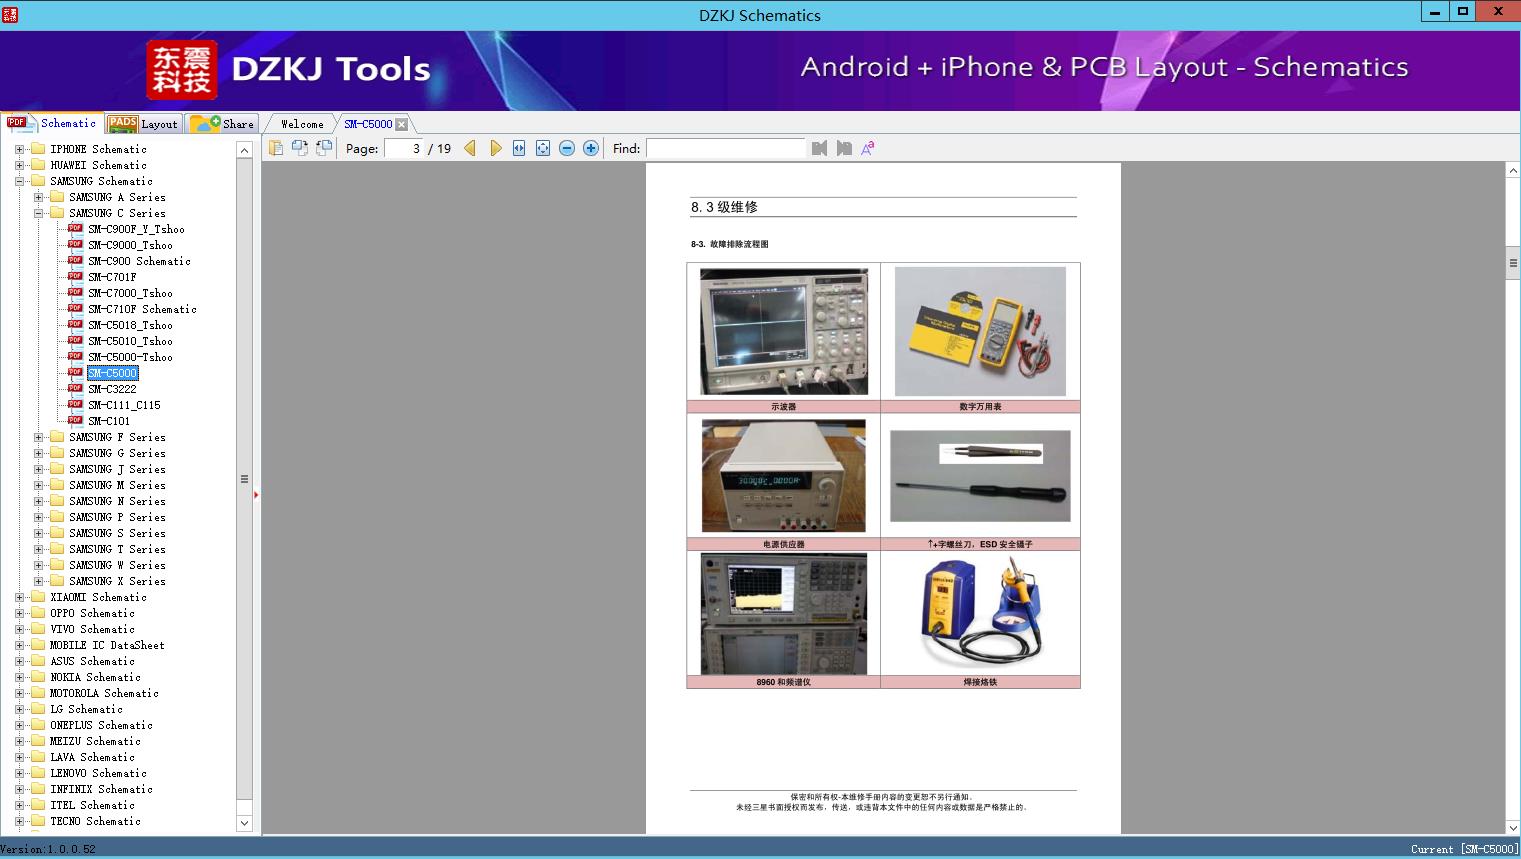This screenshot has width=1521, height=859.
Task: Collapse the SAMSUNG Schematic tree node
Action: (x=19, y=181)
